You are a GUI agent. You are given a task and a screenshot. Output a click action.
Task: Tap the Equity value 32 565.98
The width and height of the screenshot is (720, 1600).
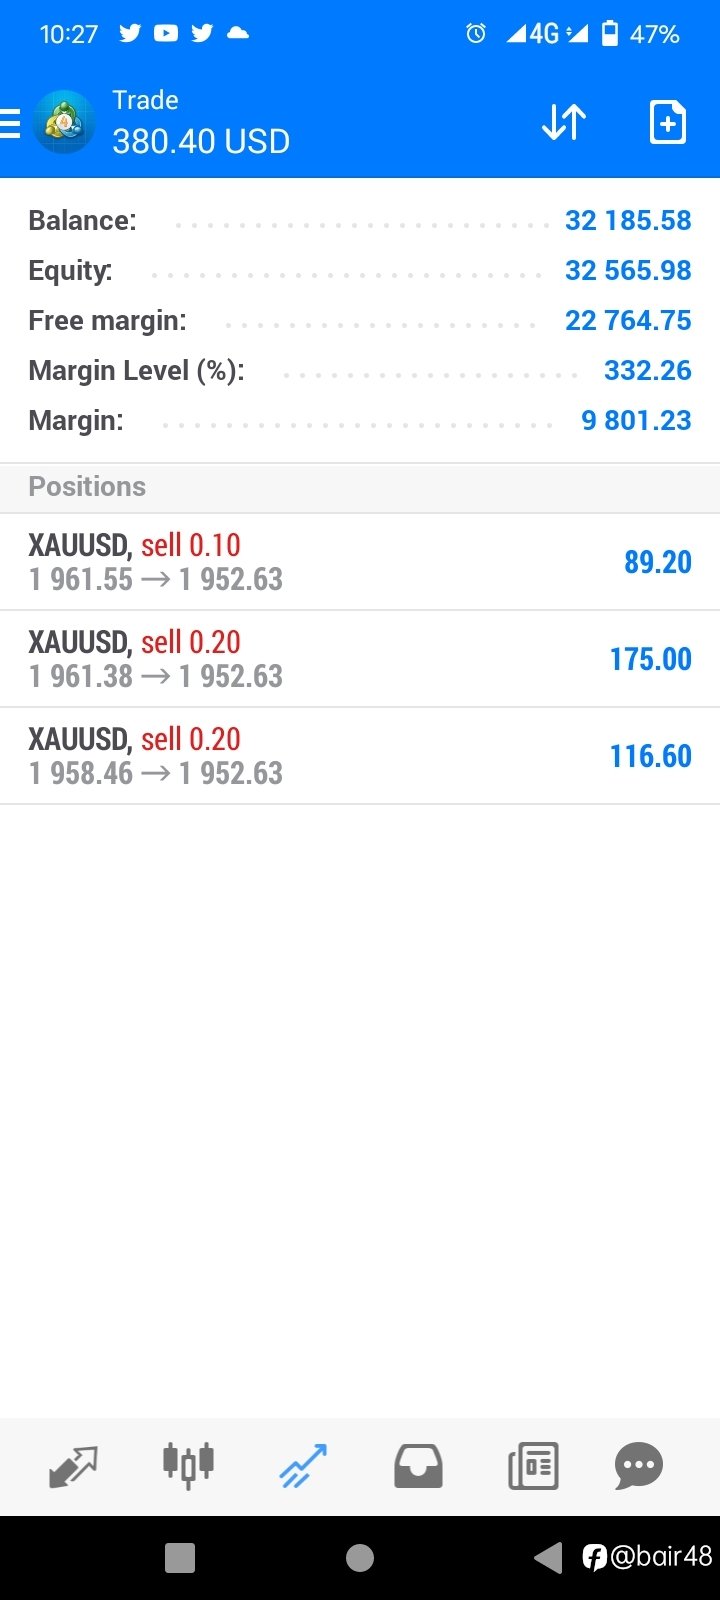pyautogui.click(x=628, y=270)
